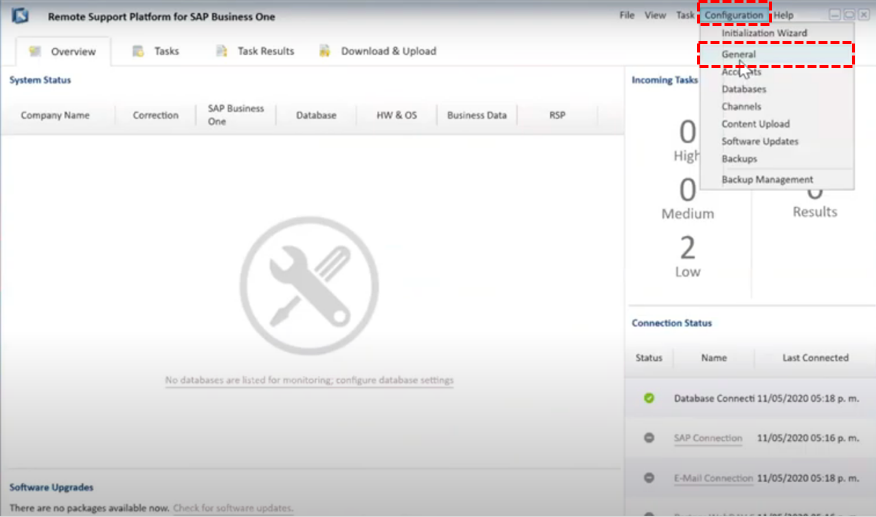Select General in the Configuration menu
Screen dimensions: 876x517
coord(775,54)
